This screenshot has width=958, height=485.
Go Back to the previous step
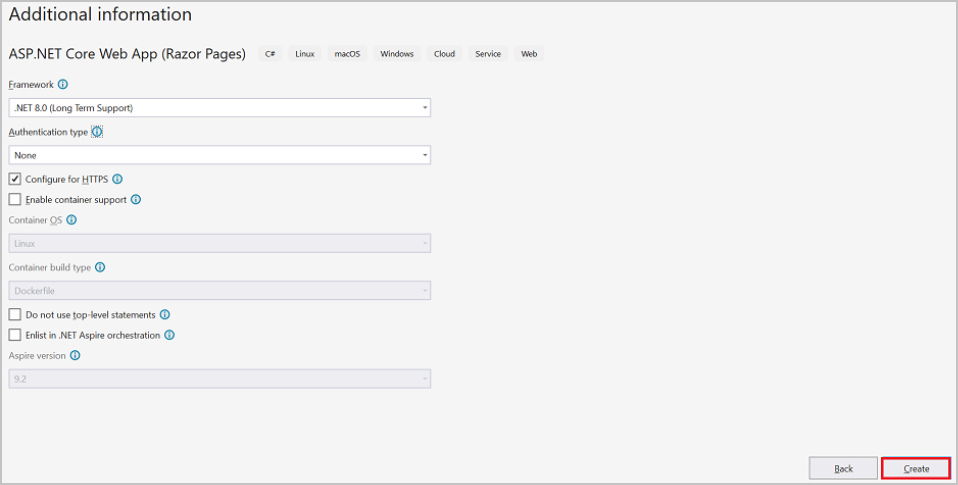[x=843, y=468]
